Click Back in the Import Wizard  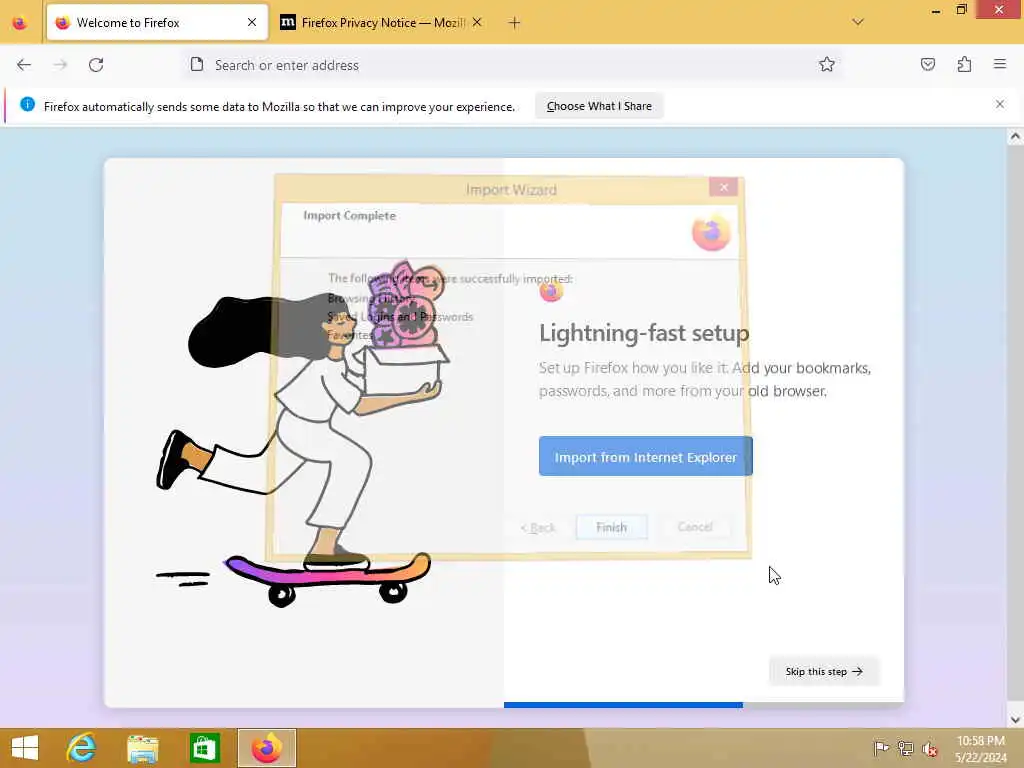[538, 527]
